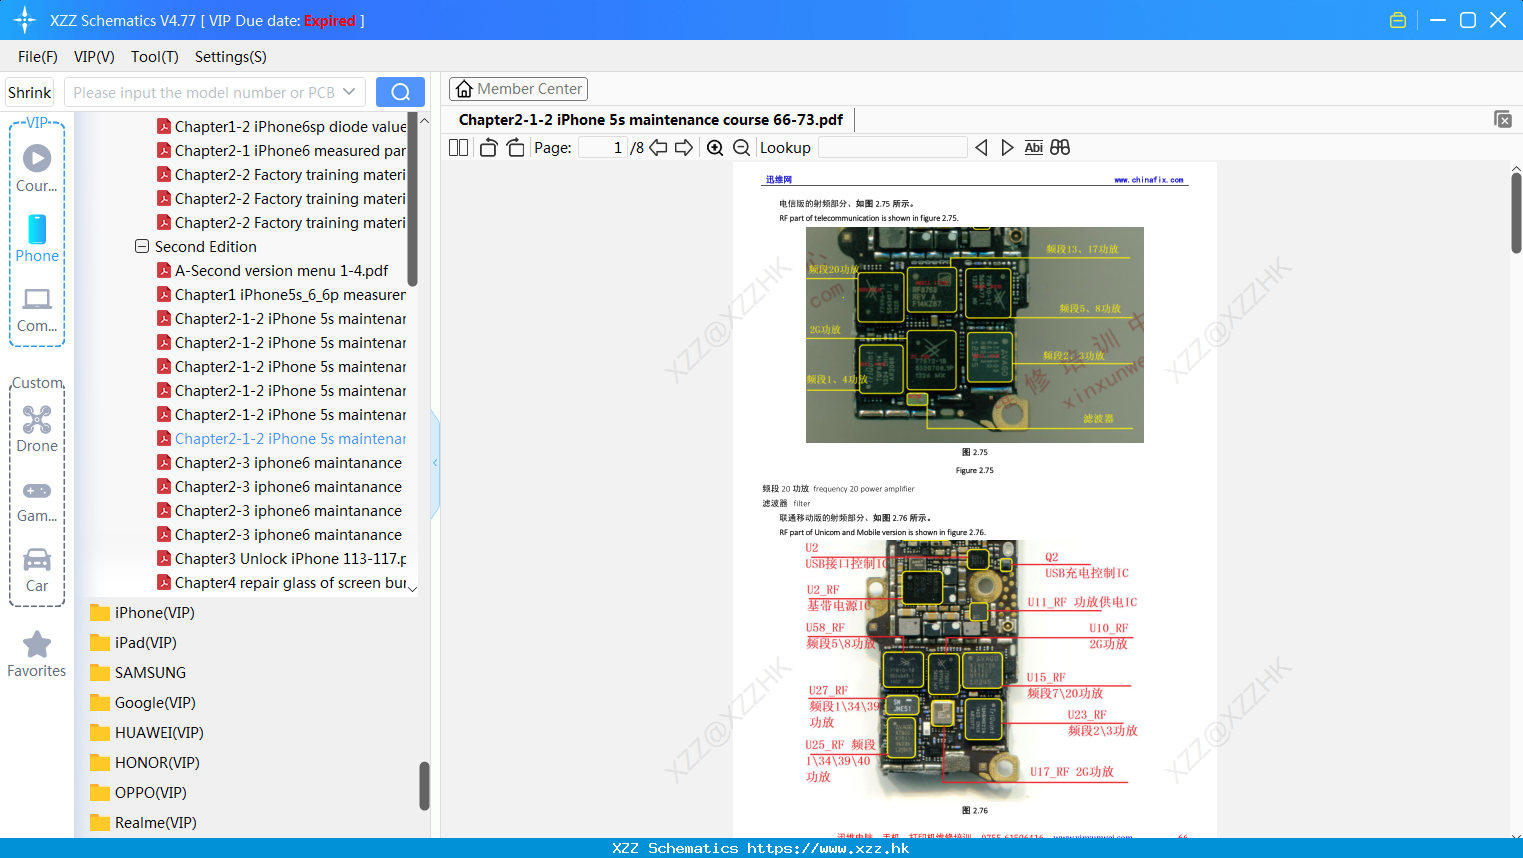Open the iPad(VIP) folder

pos(133,643)
